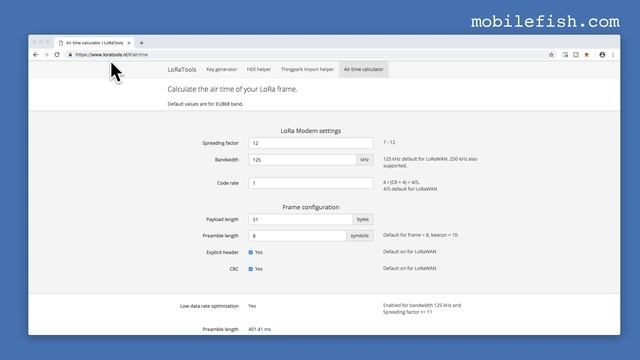Click the padlock site-info icon
Viewport: 640px width, 360px height.
click(70, 55)
